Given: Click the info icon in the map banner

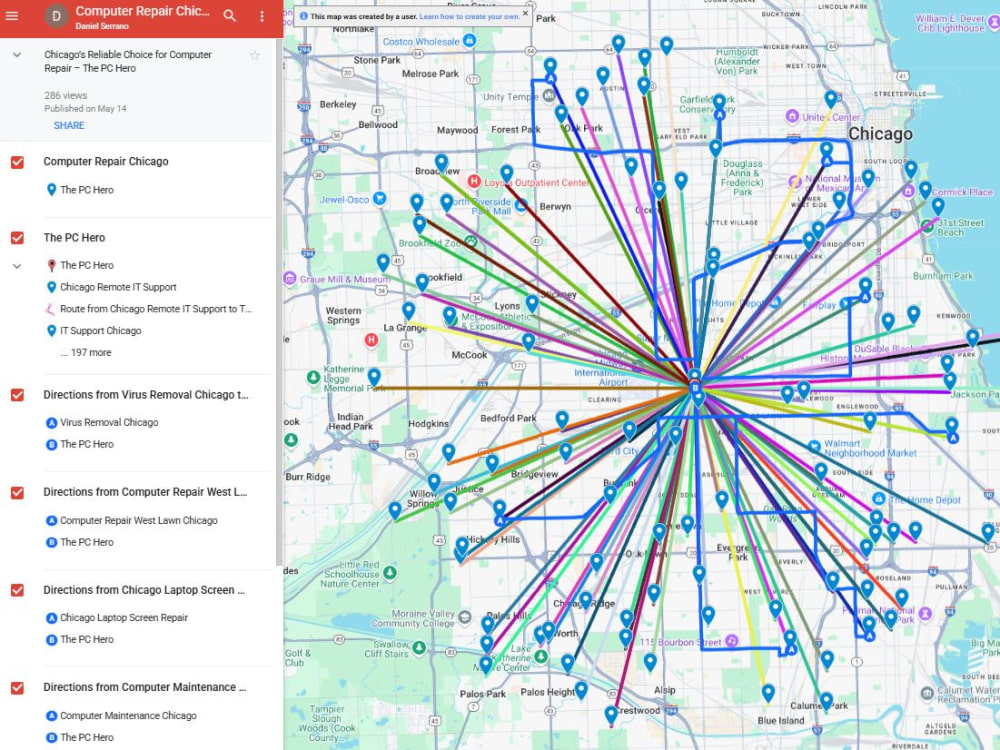Looking at the screenshot, I should (303, 17).
